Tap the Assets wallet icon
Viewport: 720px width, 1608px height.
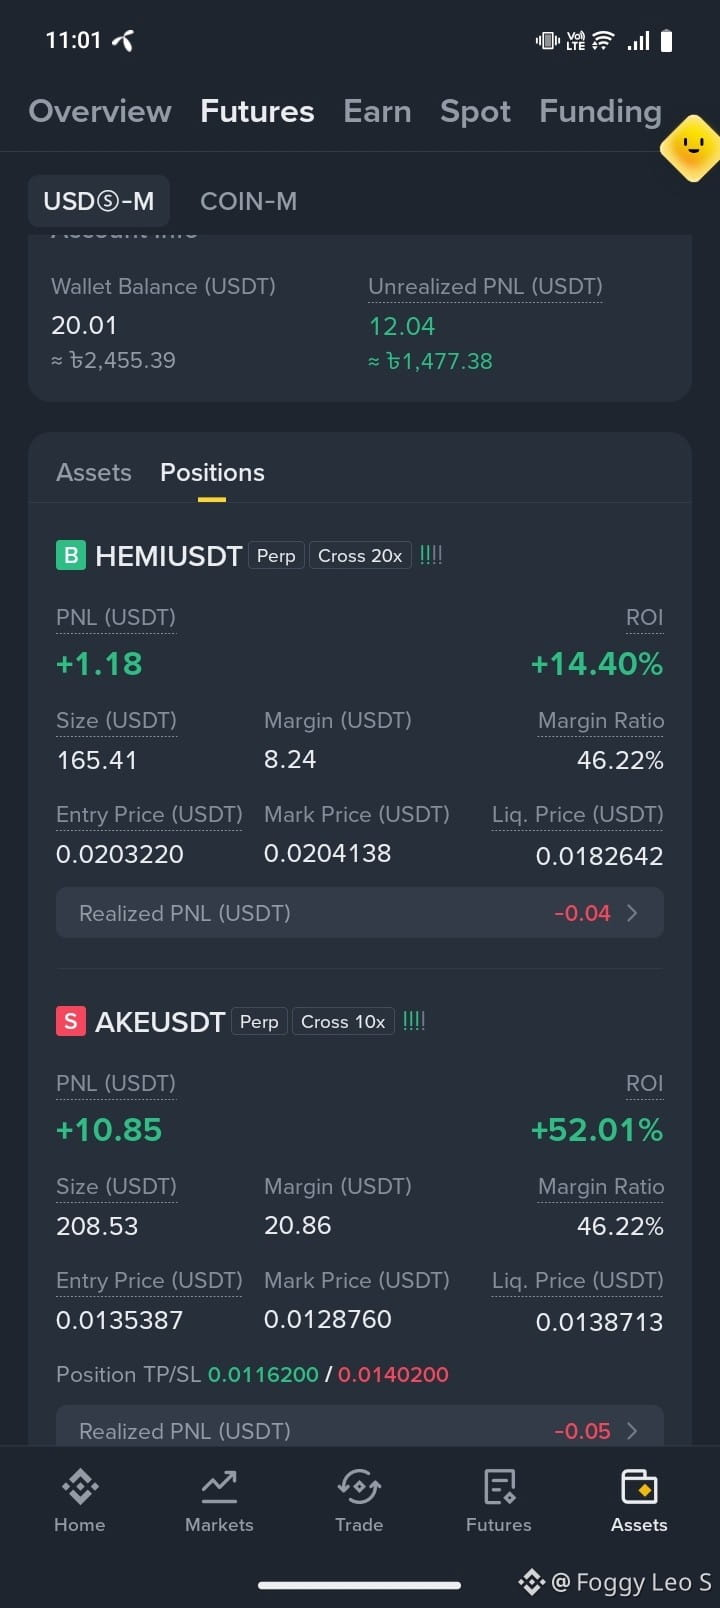click(x=639, y=1487)
